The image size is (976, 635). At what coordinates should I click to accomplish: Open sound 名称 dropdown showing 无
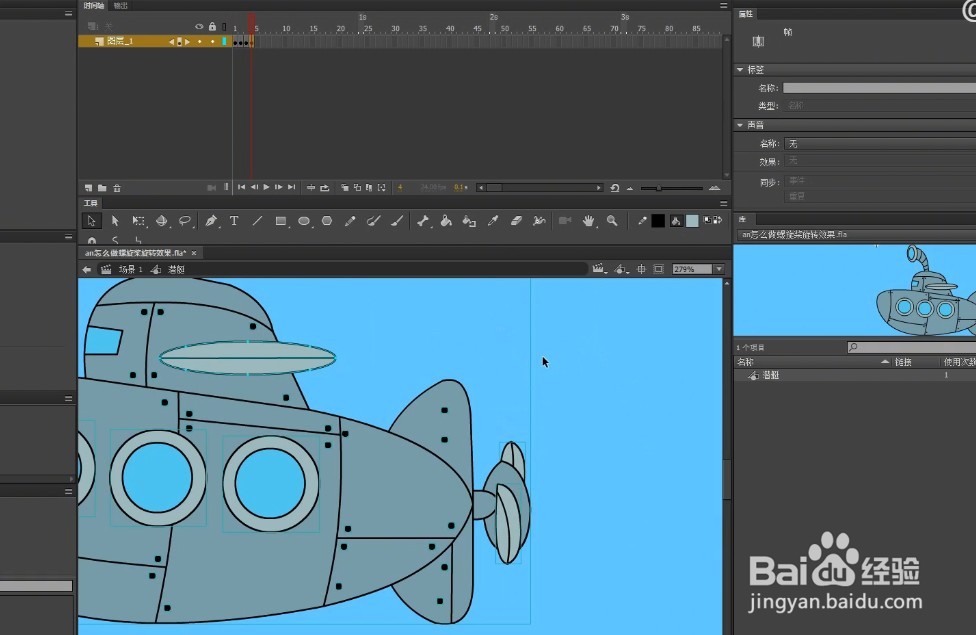pyautogui.click(x=880, y=144)
